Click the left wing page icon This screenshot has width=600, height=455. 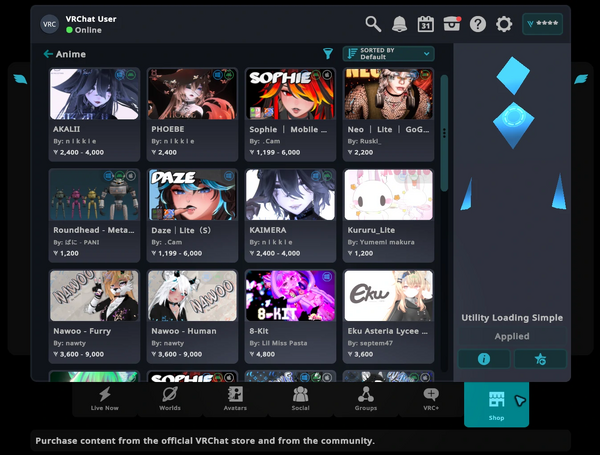click(x=20, y=79)
